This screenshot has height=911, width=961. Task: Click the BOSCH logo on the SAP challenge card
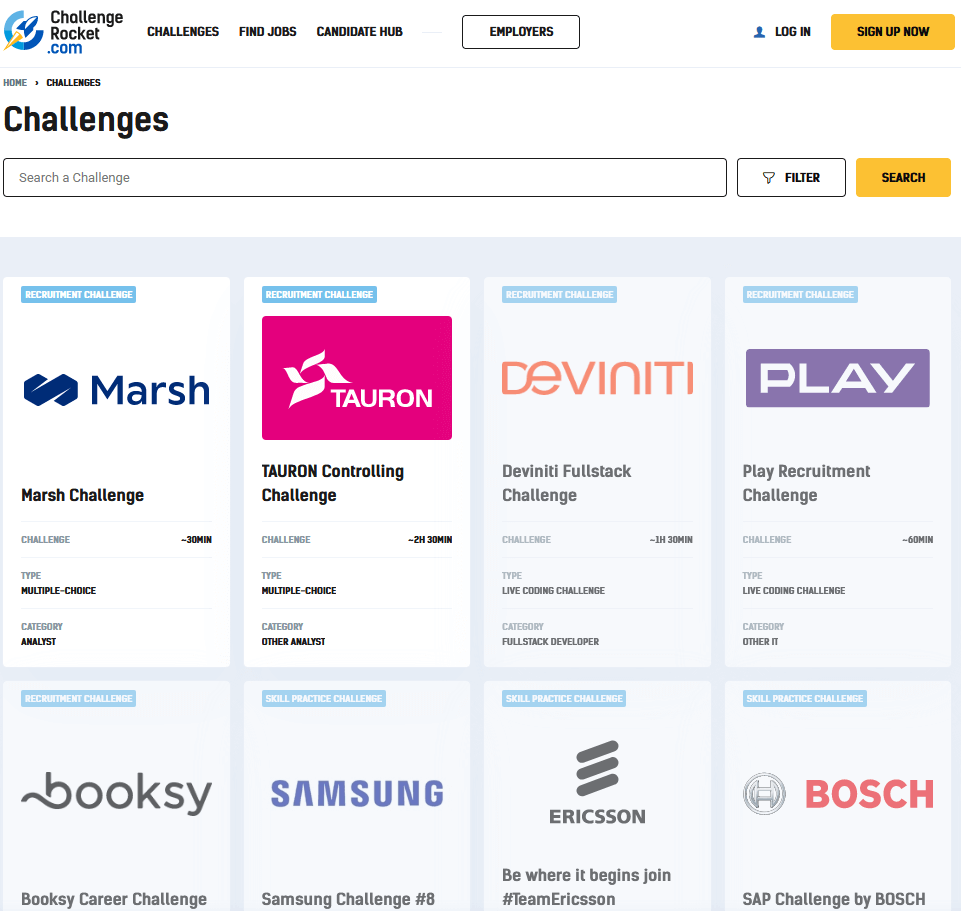point(837,793)
